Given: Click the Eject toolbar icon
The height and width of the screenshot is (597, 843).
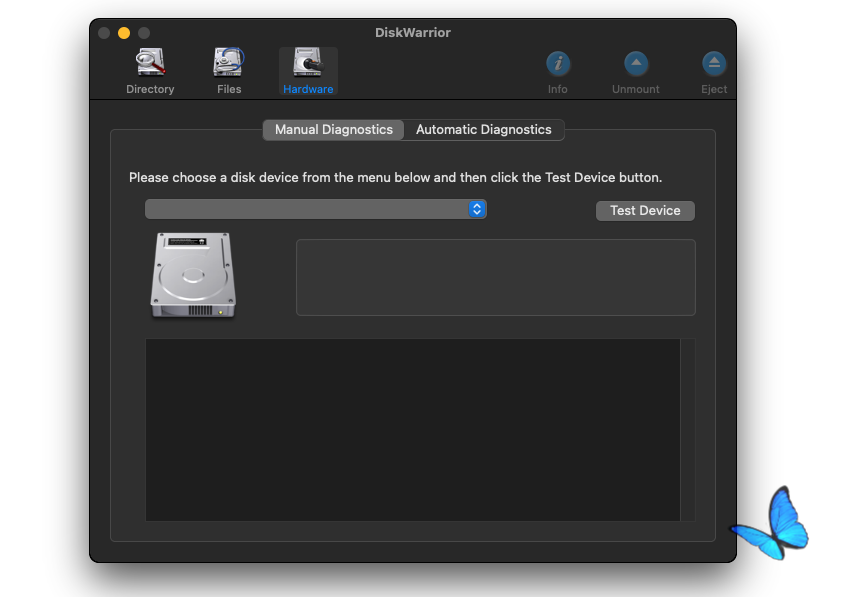Looking at the screenshot, I should pos(714,70).
